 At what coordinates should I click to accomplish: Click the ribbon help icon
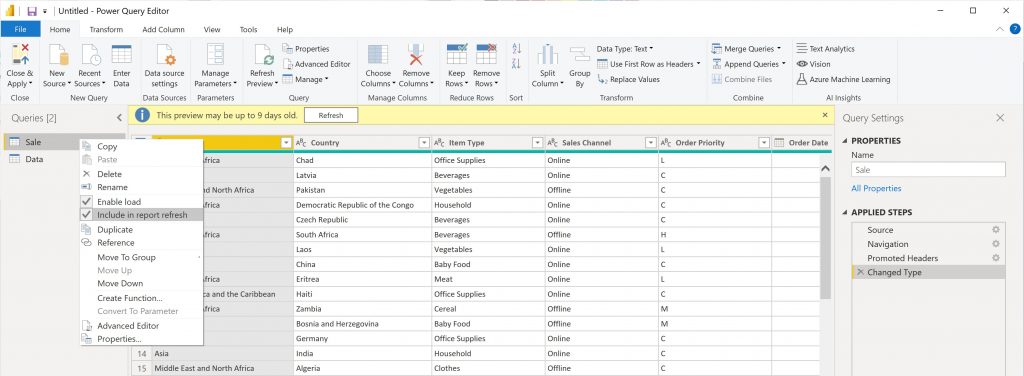[x=1015, y=29]
